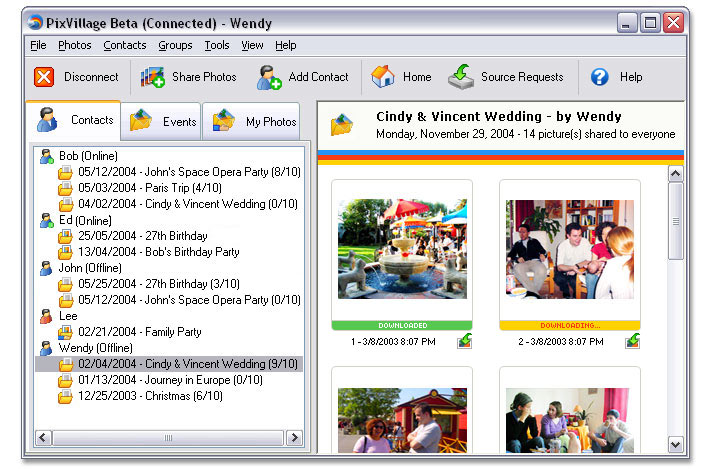Click the Help toolbar button label
Screen dimensions: 719x469
tap(631, 77)
